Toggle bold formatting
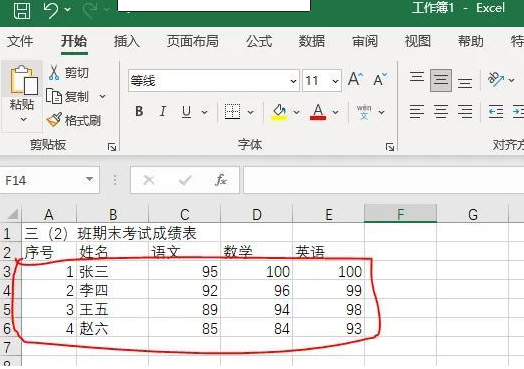524x369 pixels. coord(139,111)
